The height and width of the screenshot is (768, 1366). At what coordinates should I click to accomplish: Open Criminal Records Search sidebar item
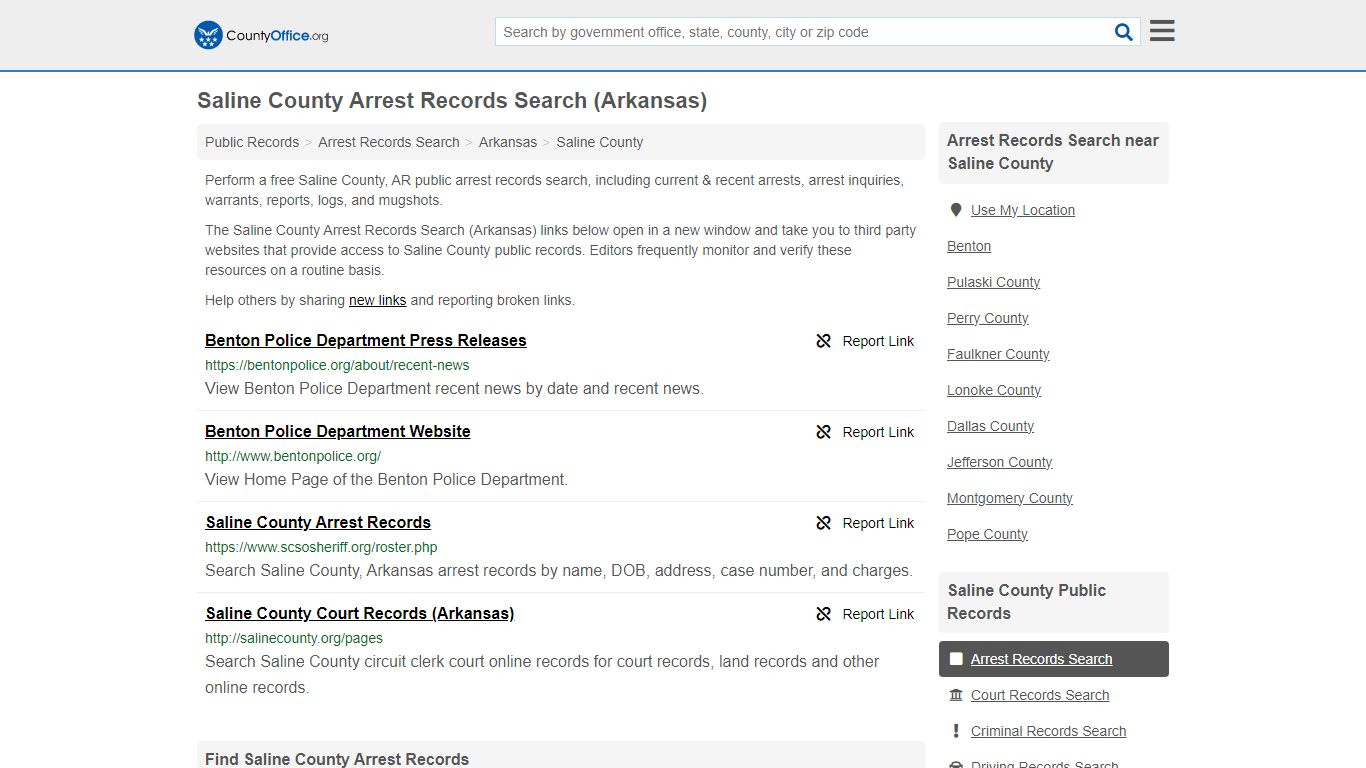pyautogui.click(x=1048, y=731)
